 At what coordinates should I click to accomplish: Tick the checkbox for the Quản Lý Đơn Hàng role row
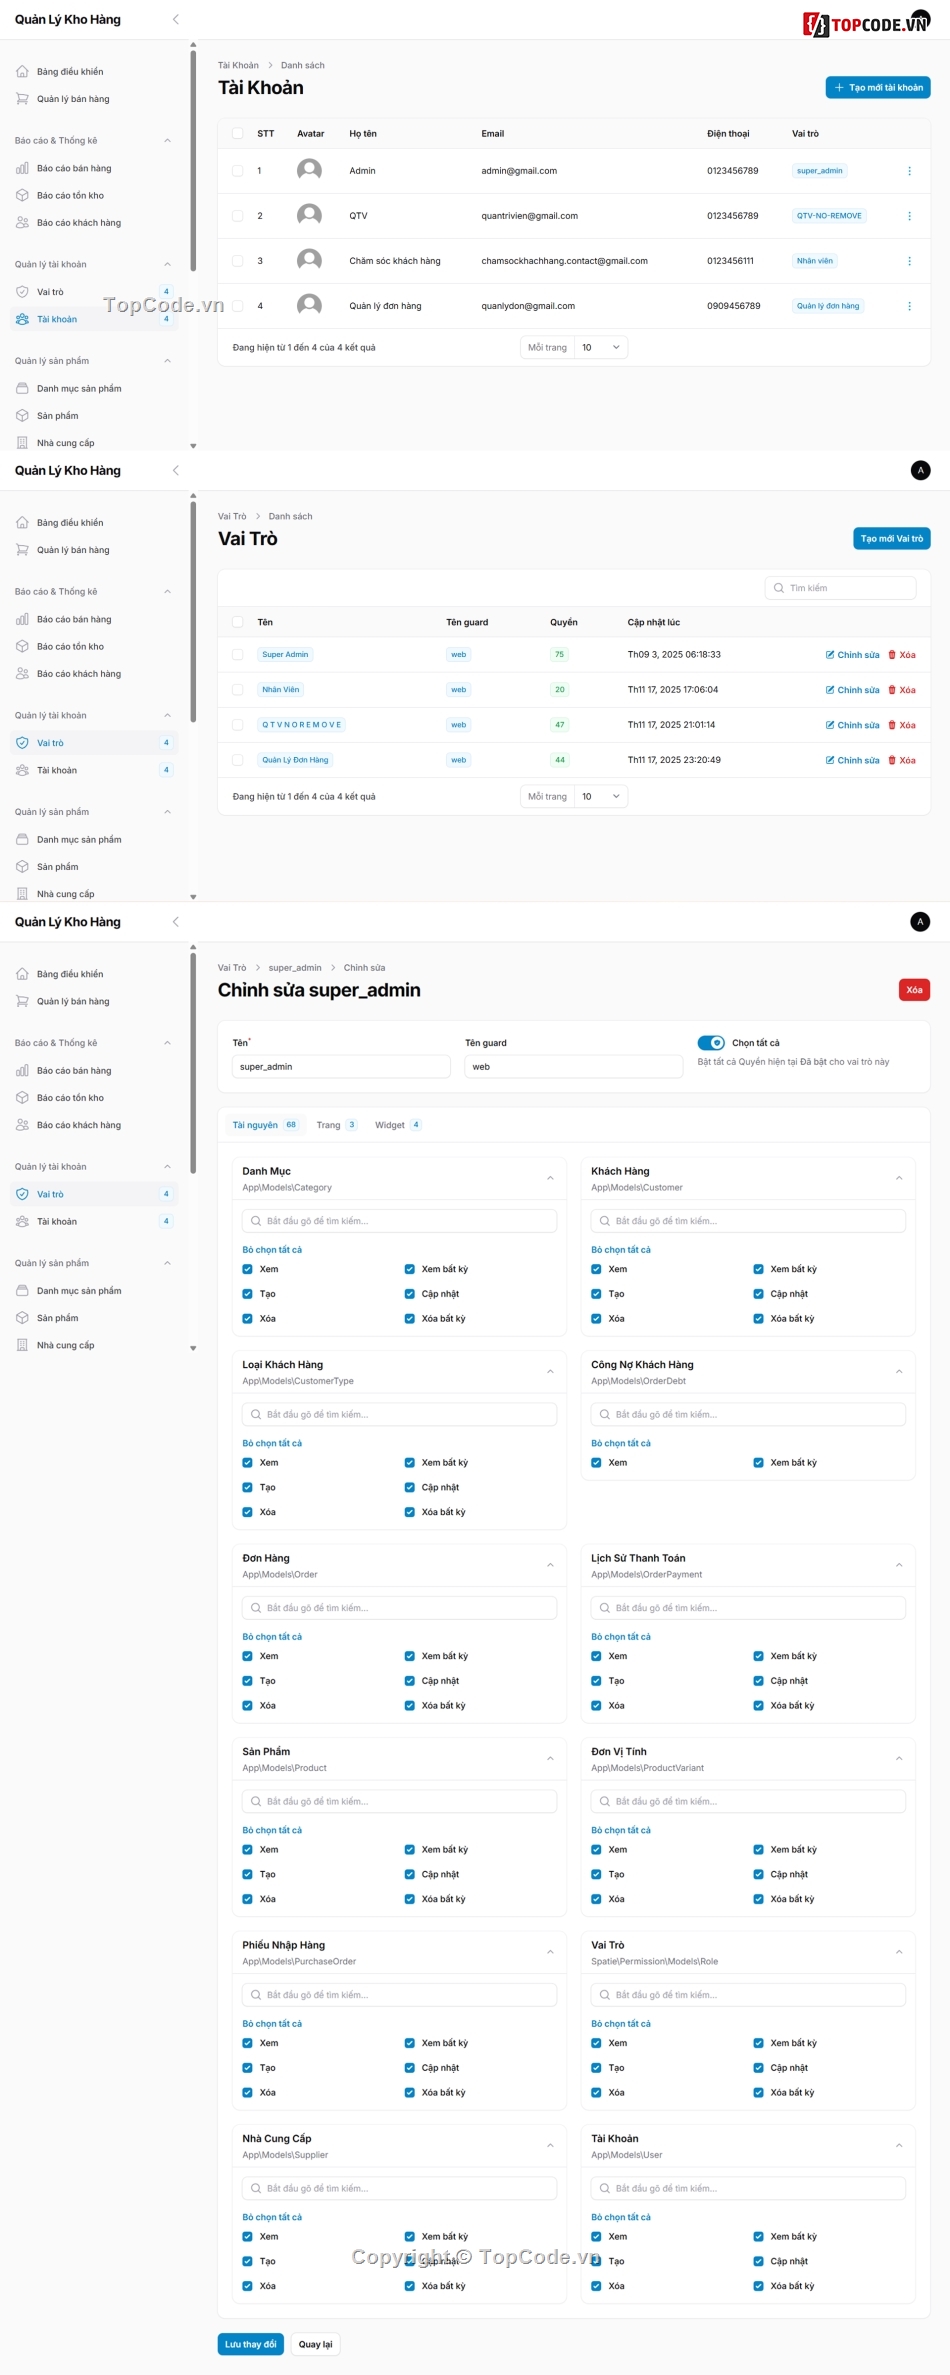(238, 760)
